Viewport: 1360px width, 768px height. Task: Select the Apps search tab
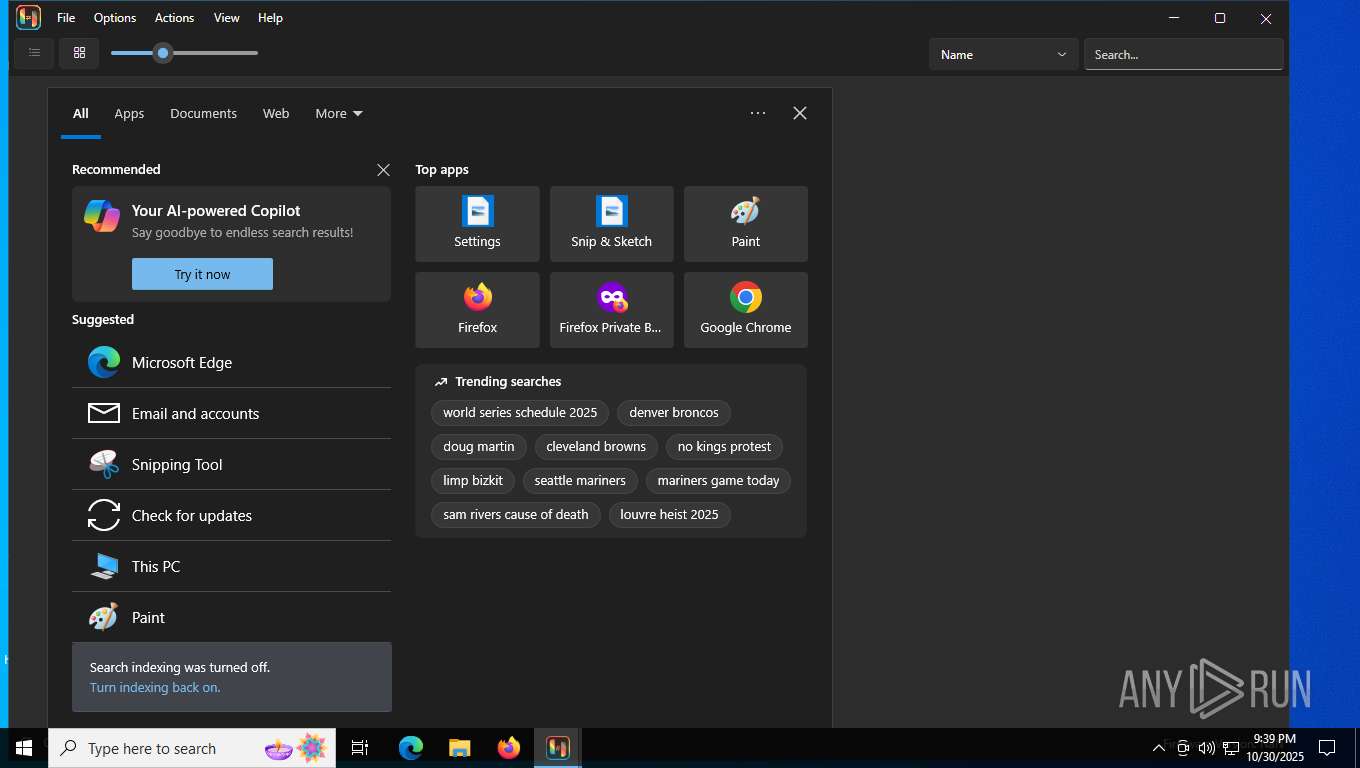[129, 113]
